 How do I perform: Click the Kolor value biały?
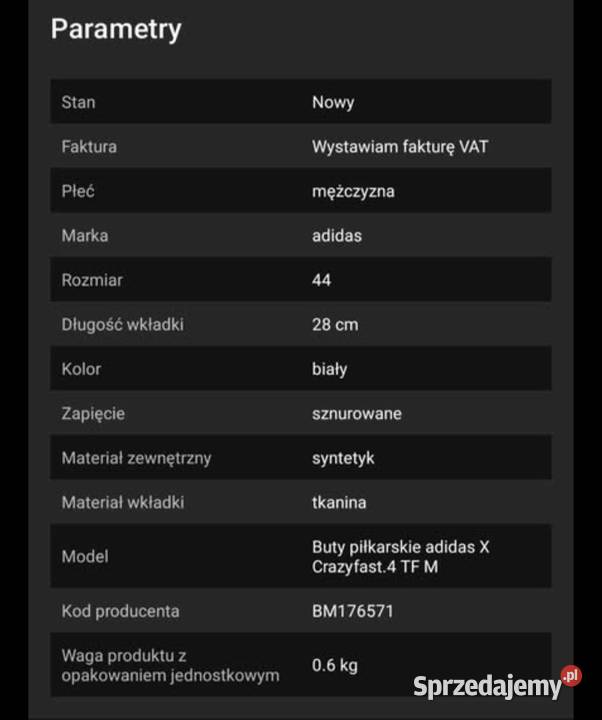pos(329,369)
